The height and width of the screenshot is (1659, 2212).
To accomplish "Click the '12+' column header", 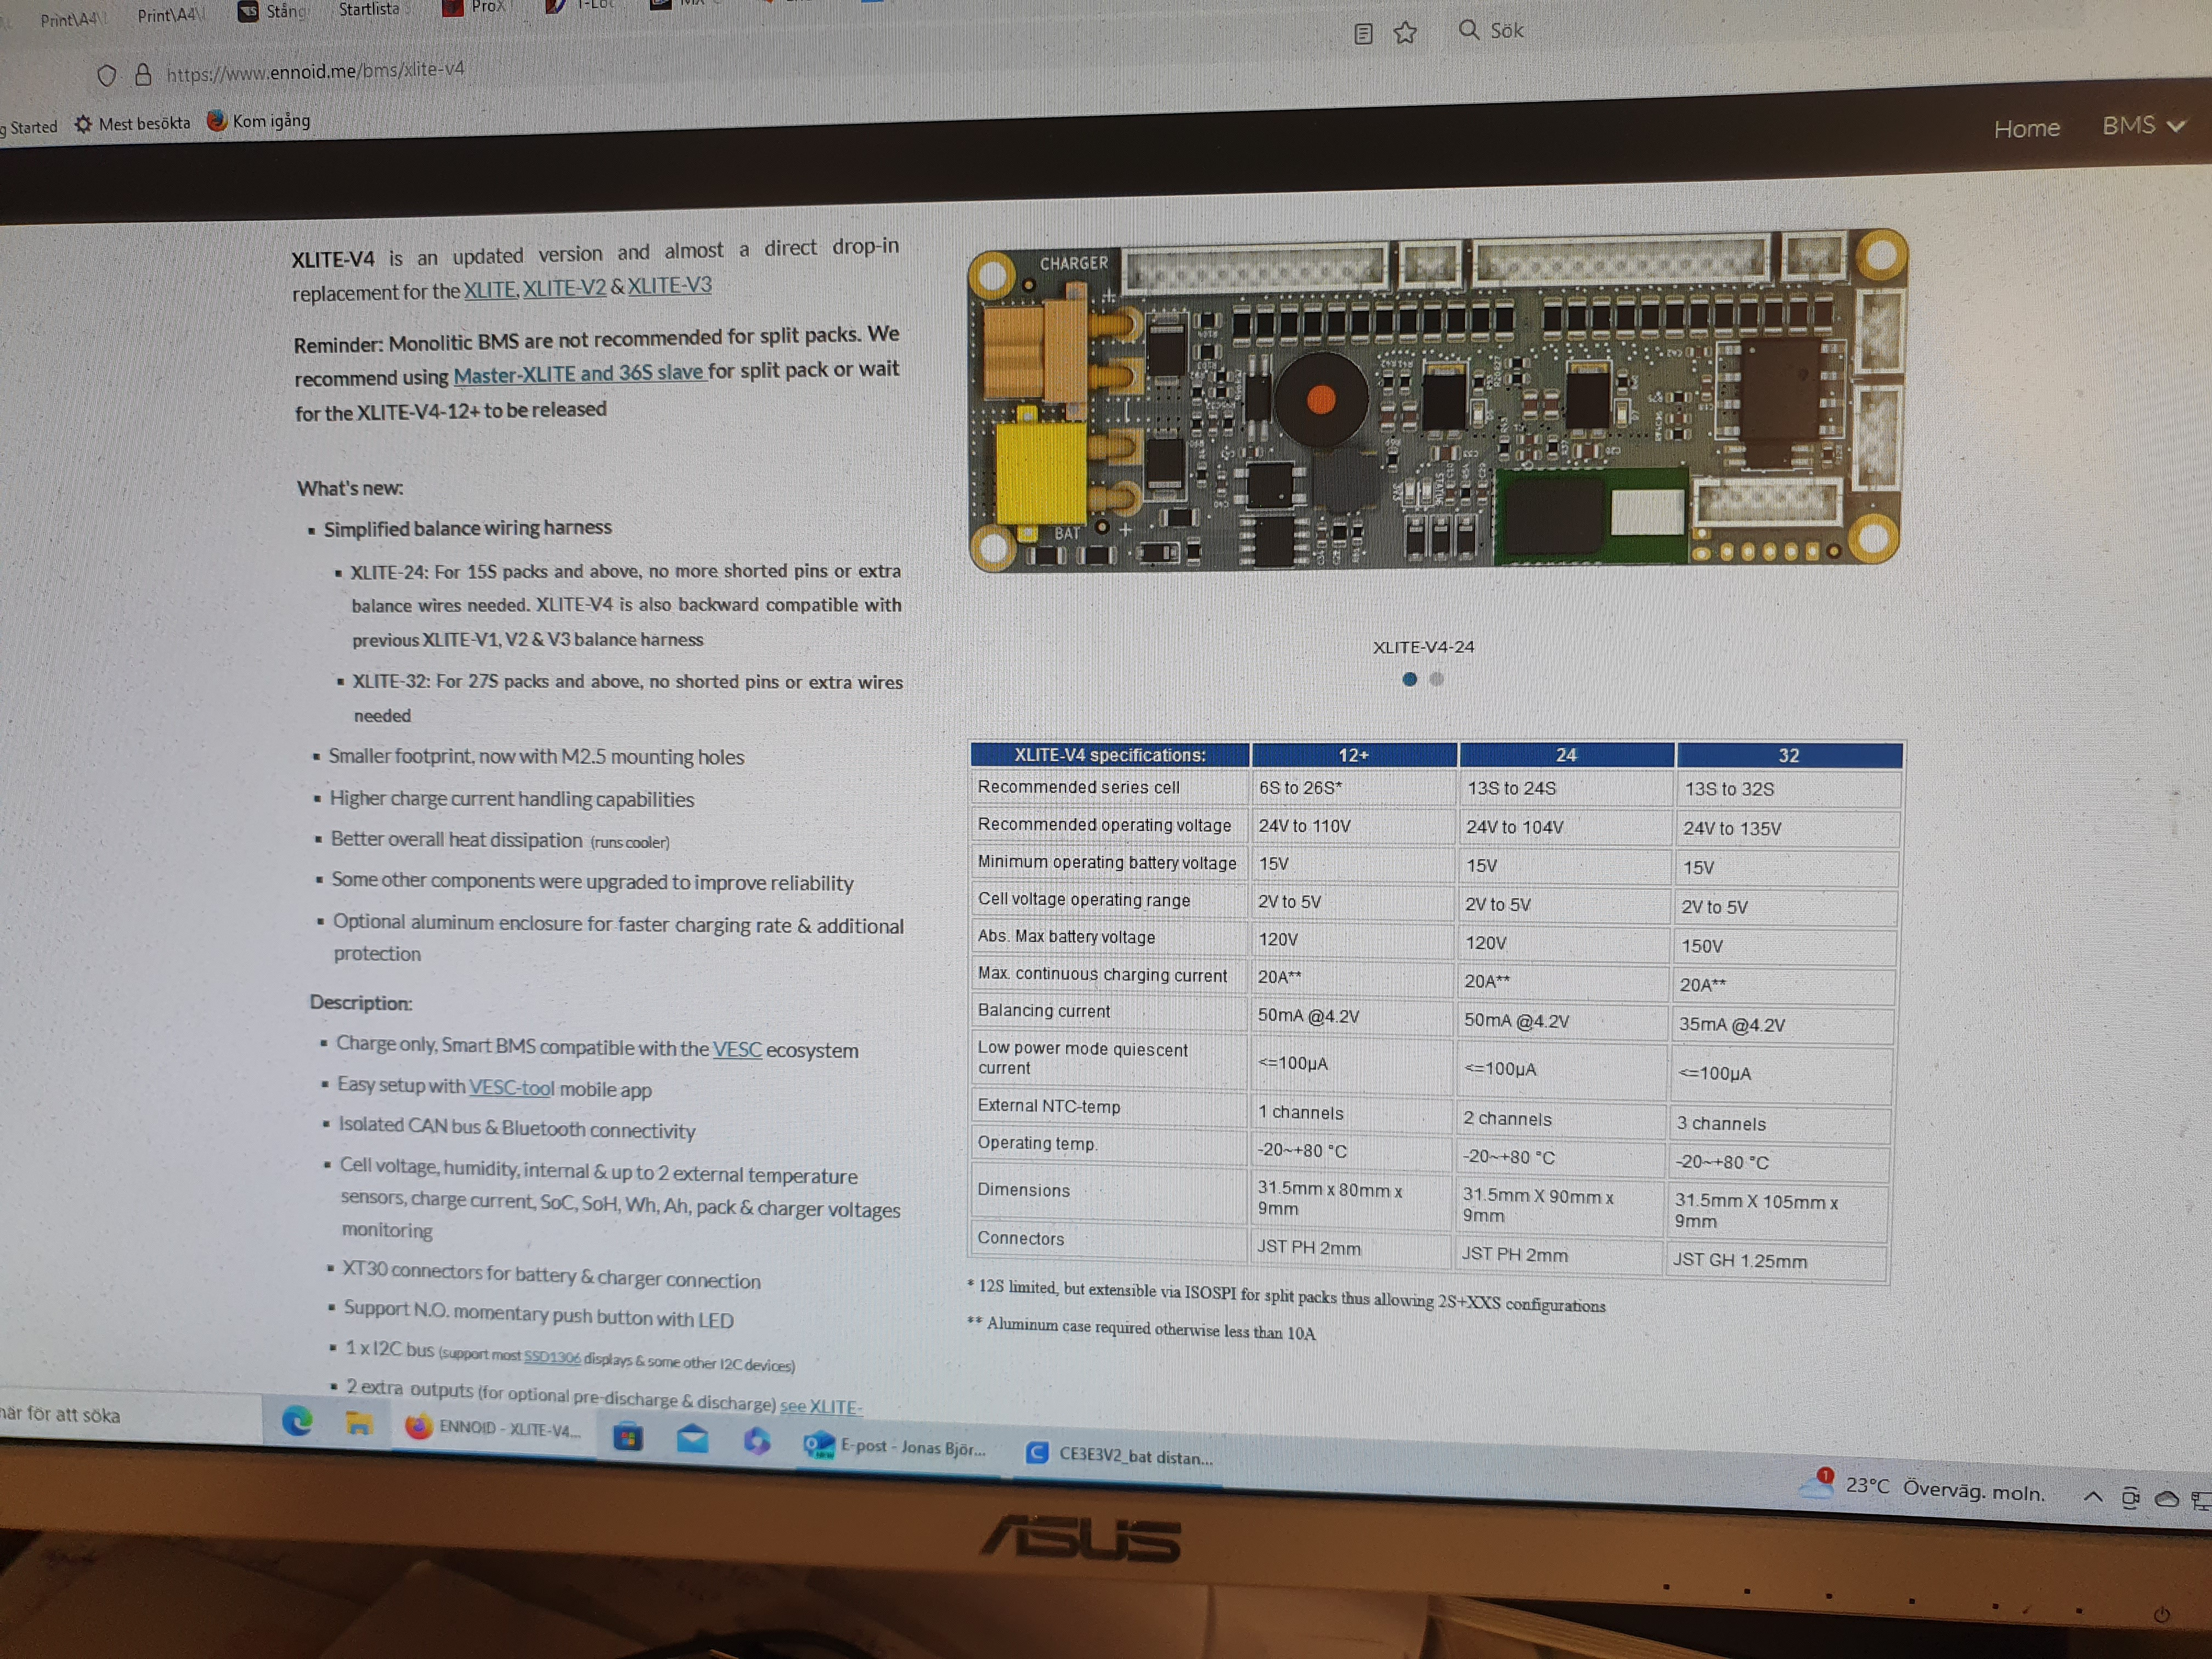I will pos(1353,755).
